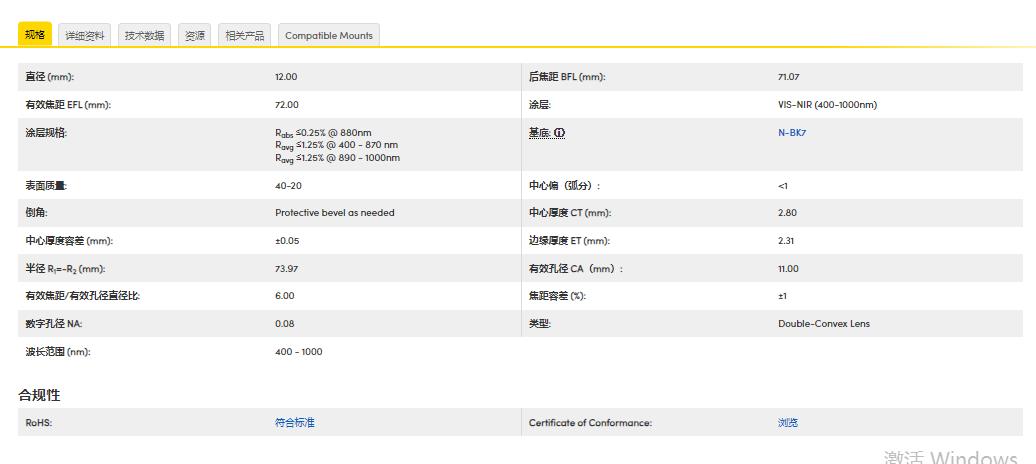Click the 直径 (mm) value 12.00

286,77
